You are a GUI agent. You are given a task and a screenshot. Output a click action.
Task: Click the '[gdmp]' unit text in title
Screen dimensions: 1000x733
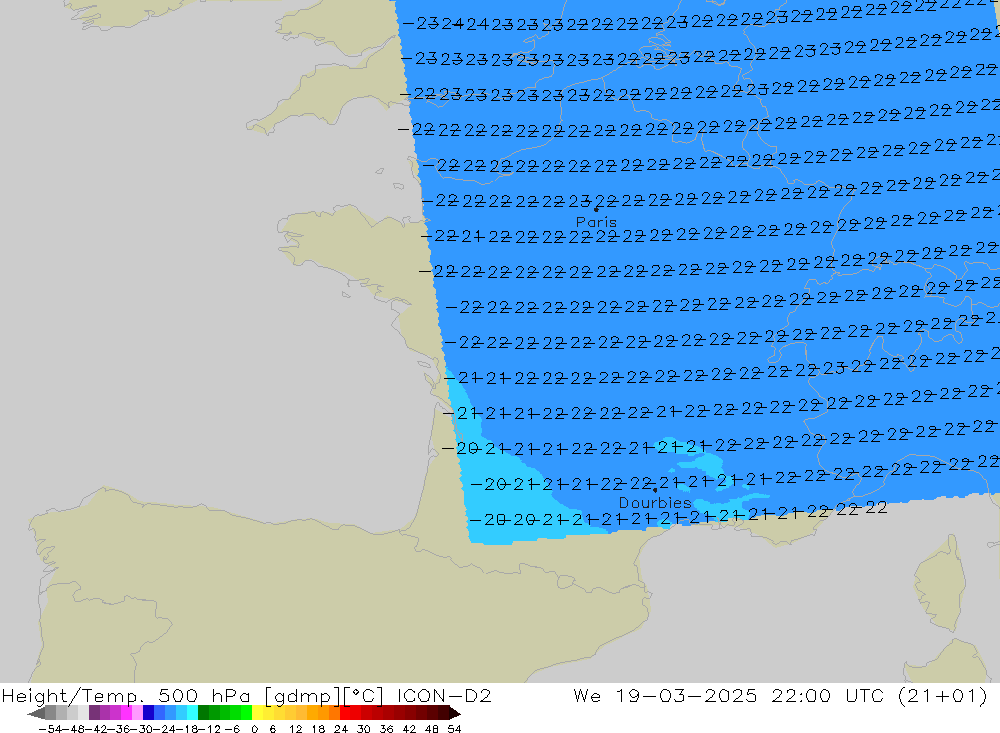pos(303,695)
